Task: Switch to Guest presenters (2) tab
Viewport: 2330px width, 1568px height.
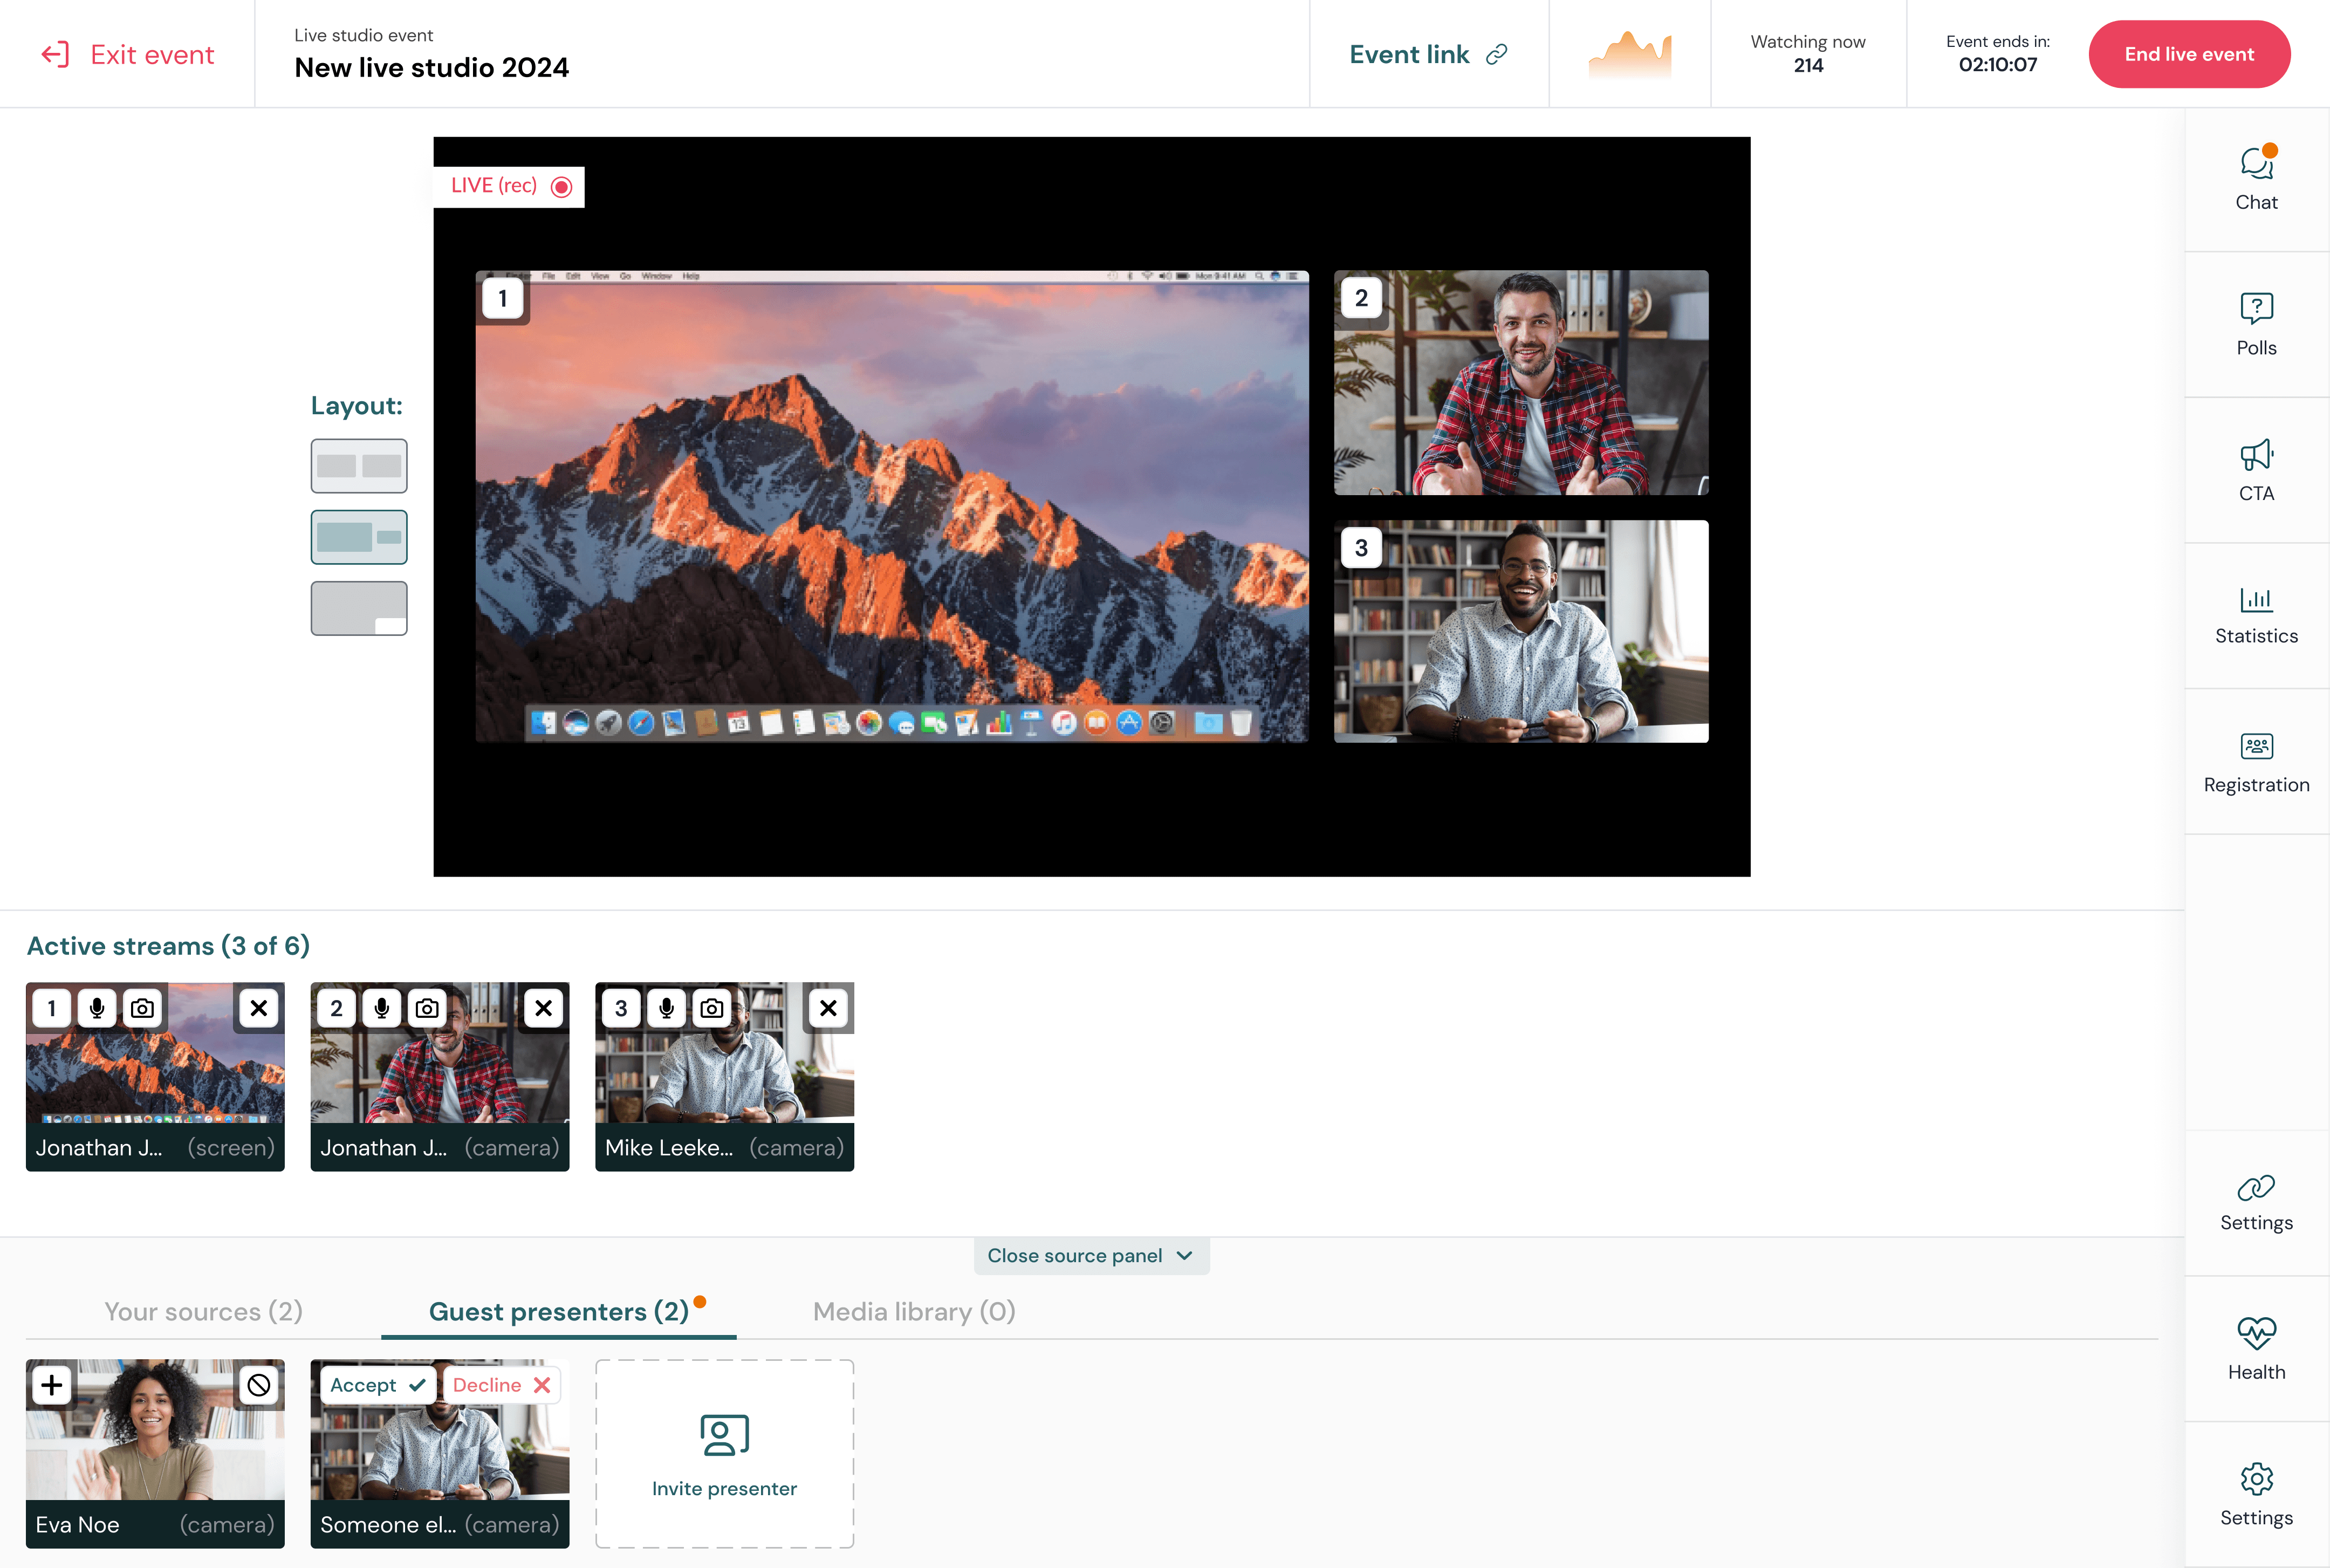Action: coord(559,1312)
